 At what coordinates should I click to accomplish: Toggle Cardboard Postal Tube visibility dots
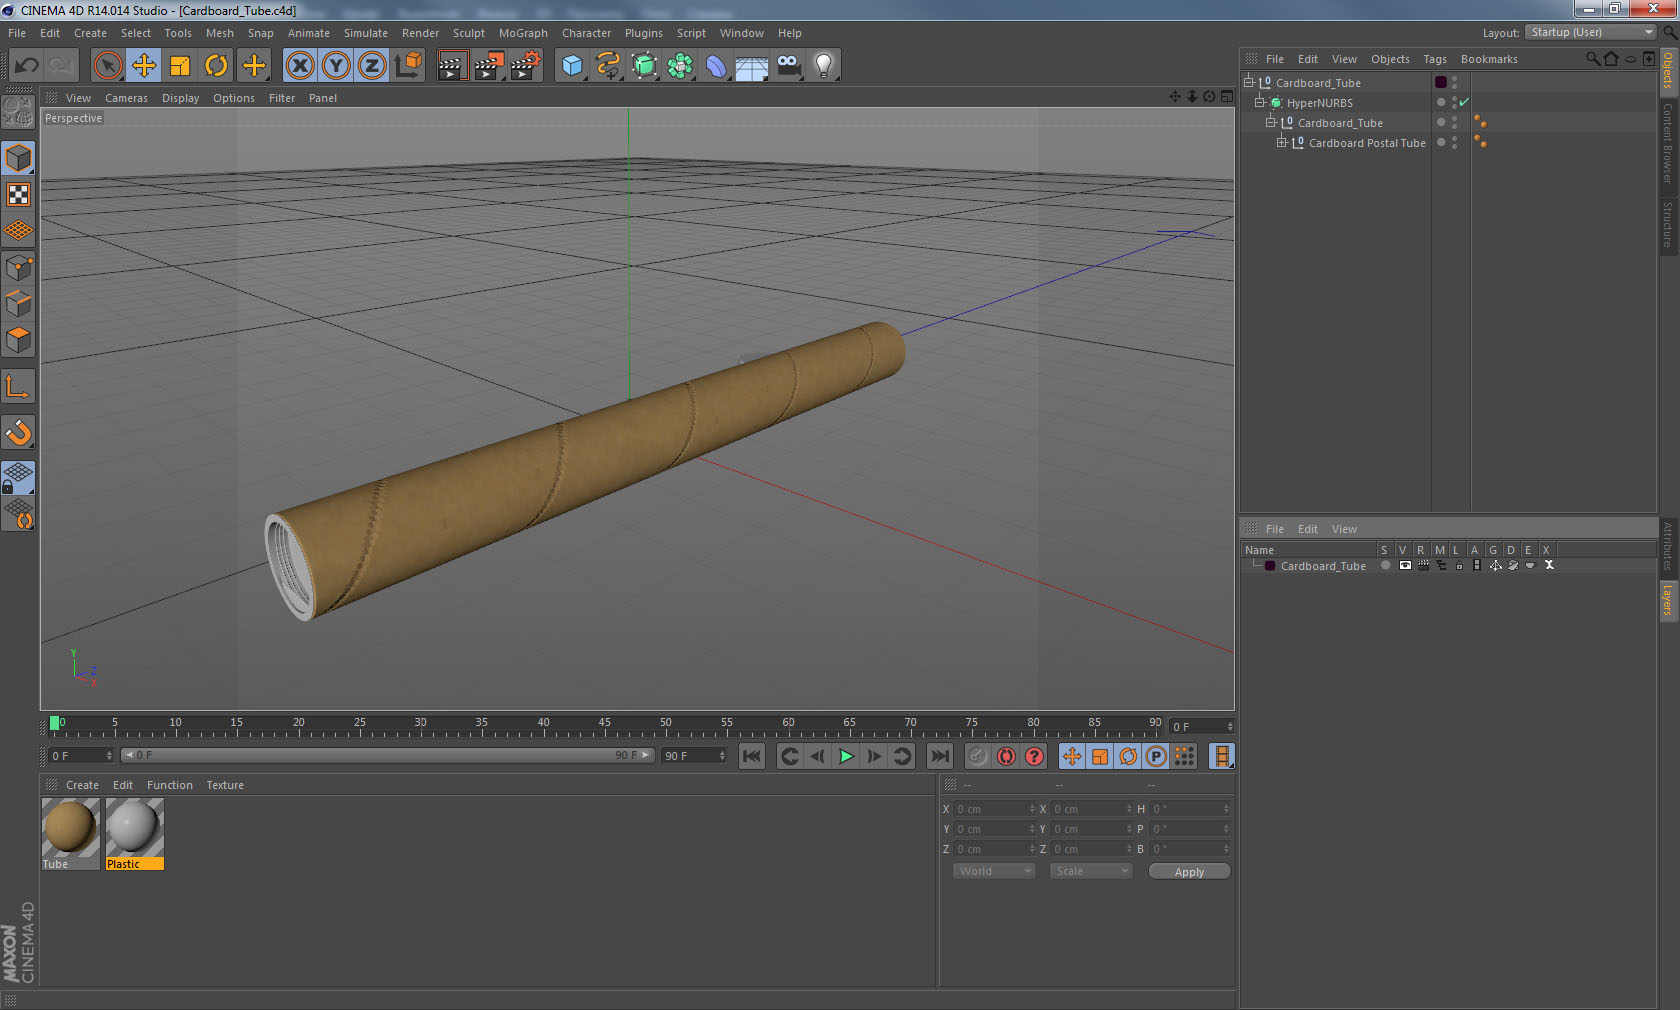1454,142
